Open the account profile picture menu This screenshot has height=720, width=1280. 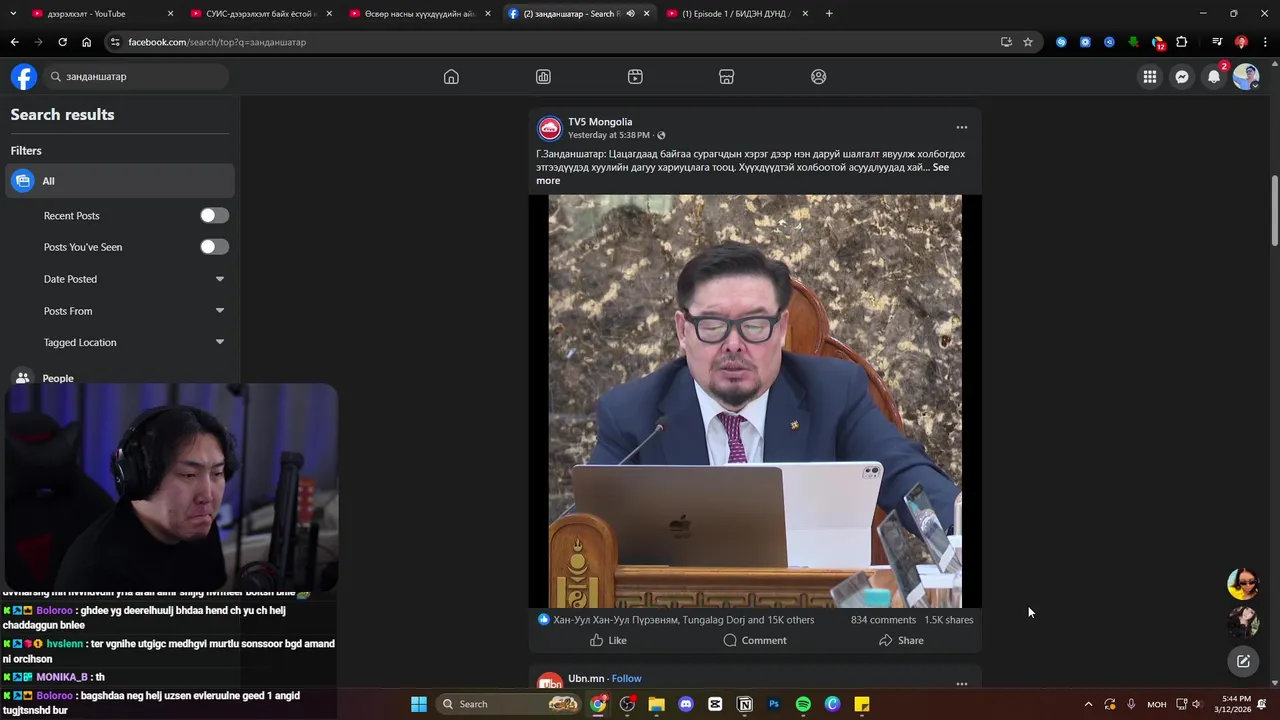click(x=1246, y=77)
